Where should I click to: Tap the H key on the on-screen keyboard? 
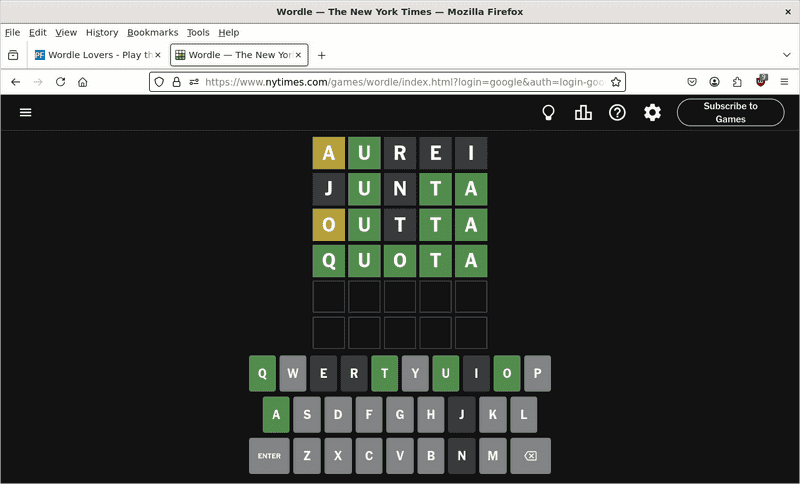click(431, 415)
